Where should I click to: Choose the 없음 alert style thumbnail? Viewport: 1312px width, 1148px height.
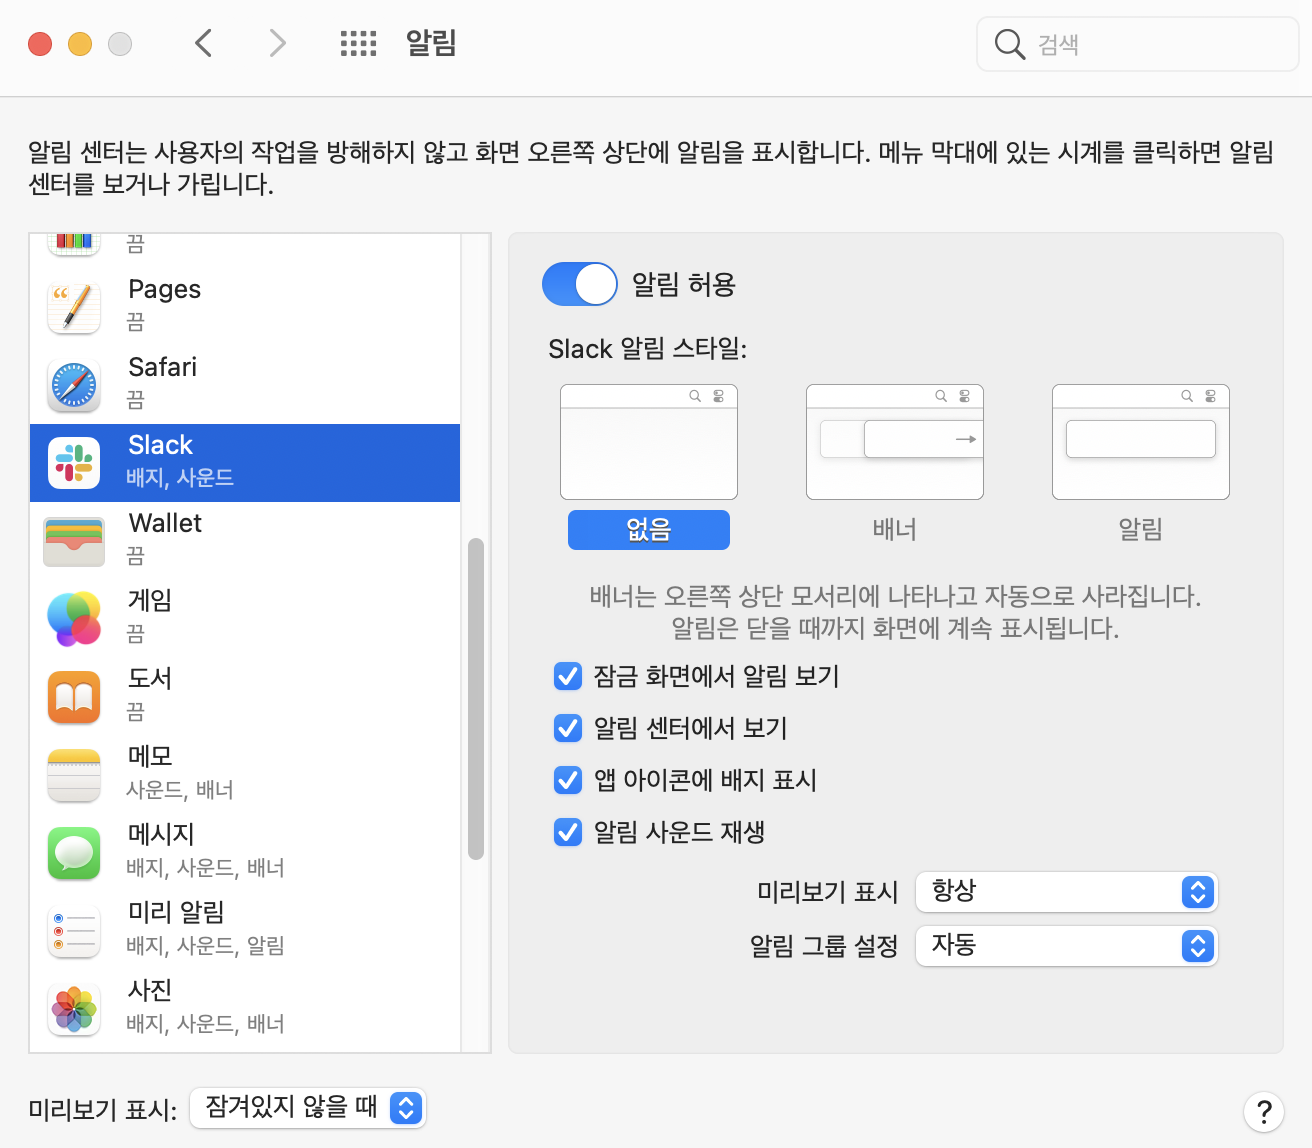[x=649, y=442]
